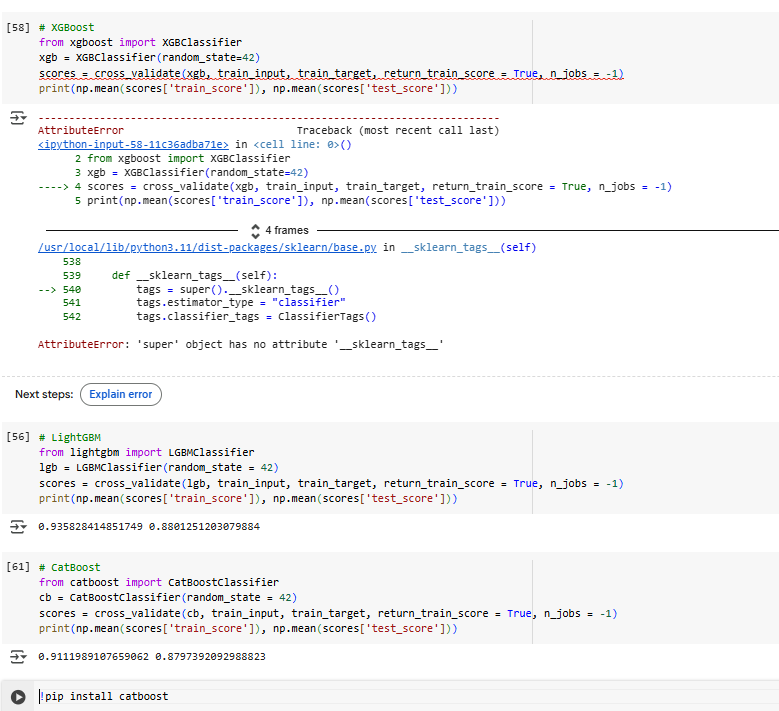This screenshot has width=779, height=711.
Task: Click the cross_validate(cb, ...) line in CatBoost cell
Action: tap(328, 614)
